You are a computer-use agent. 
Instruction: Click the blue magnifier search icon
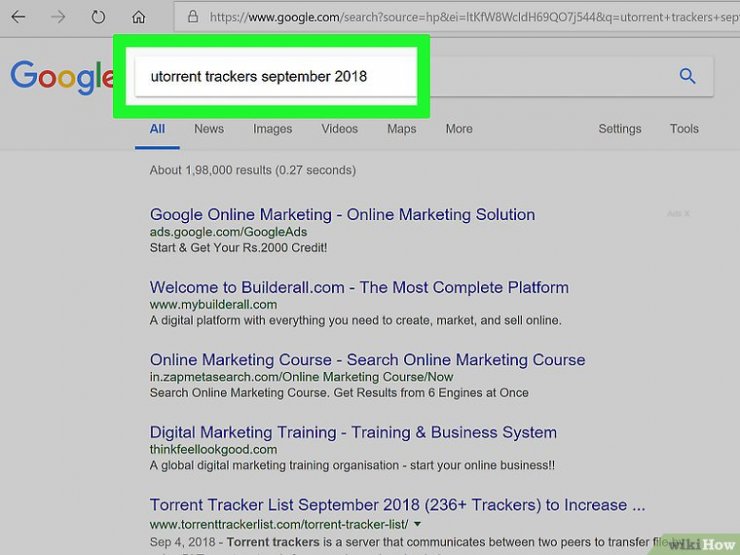687,76
